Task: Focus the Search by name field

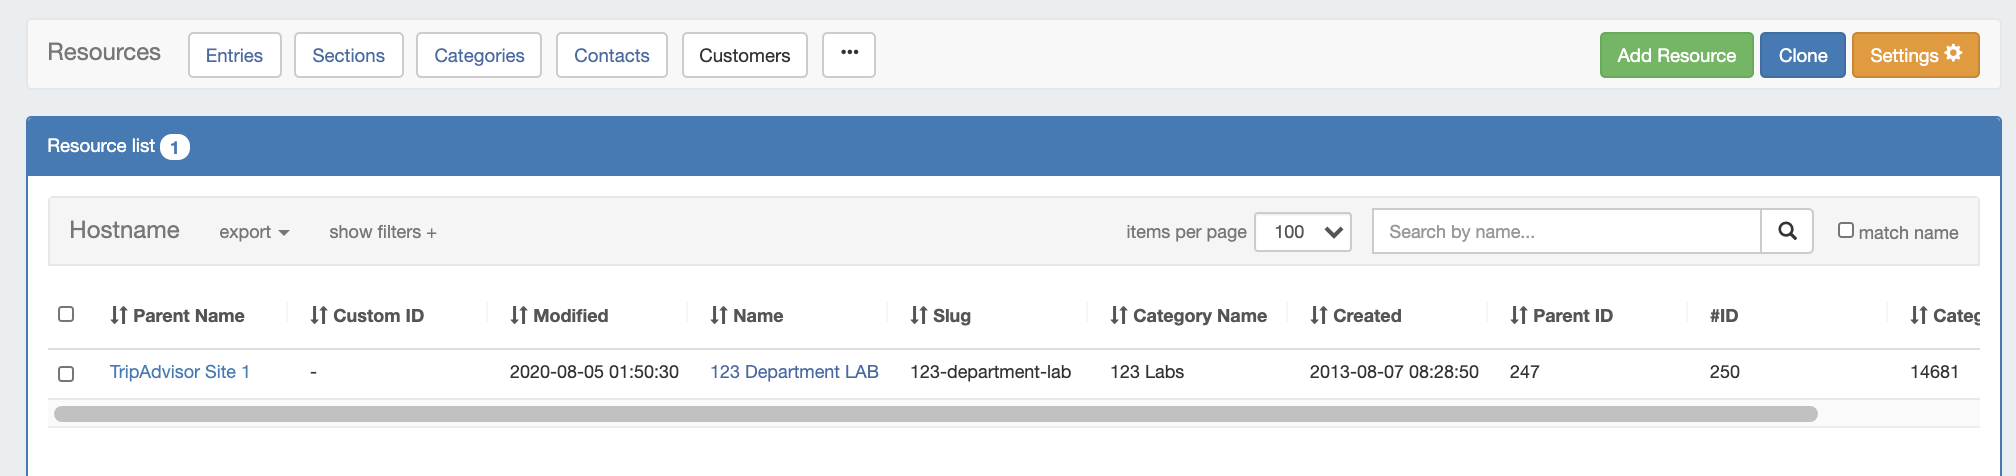Action: coord(1566,232)
